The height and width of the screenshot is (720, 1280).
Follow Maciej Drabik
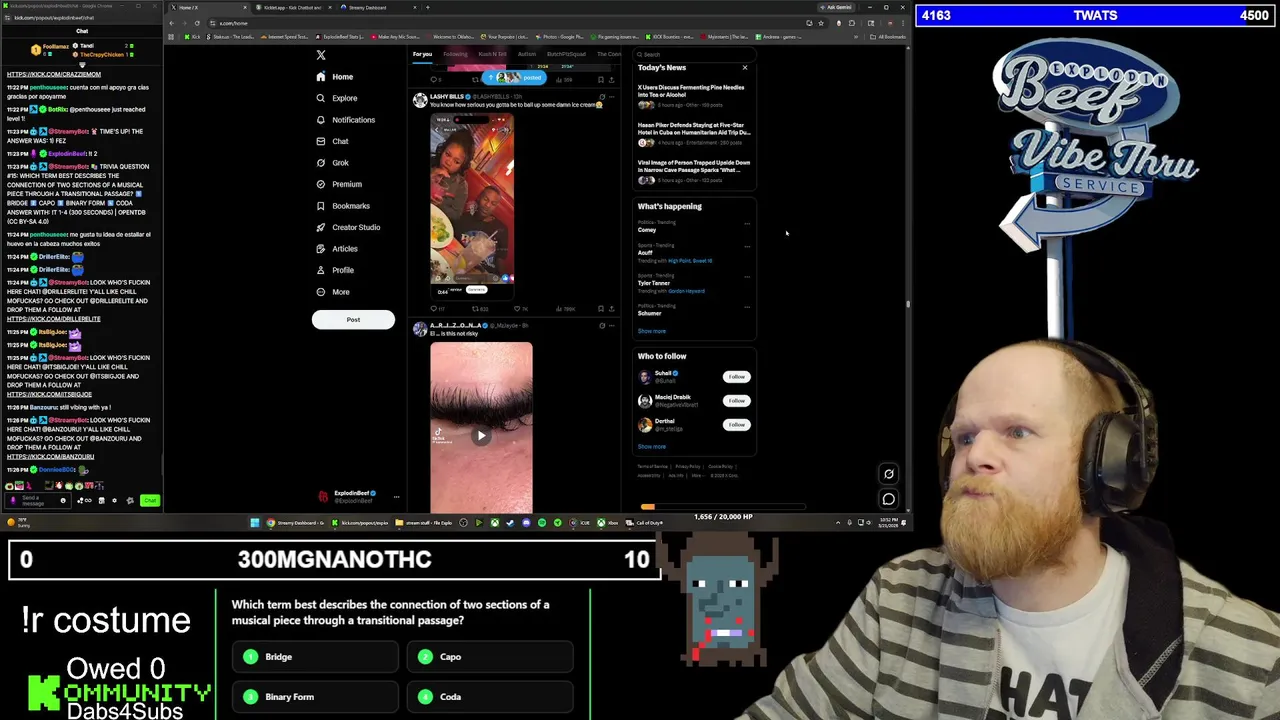click(736, 401)
